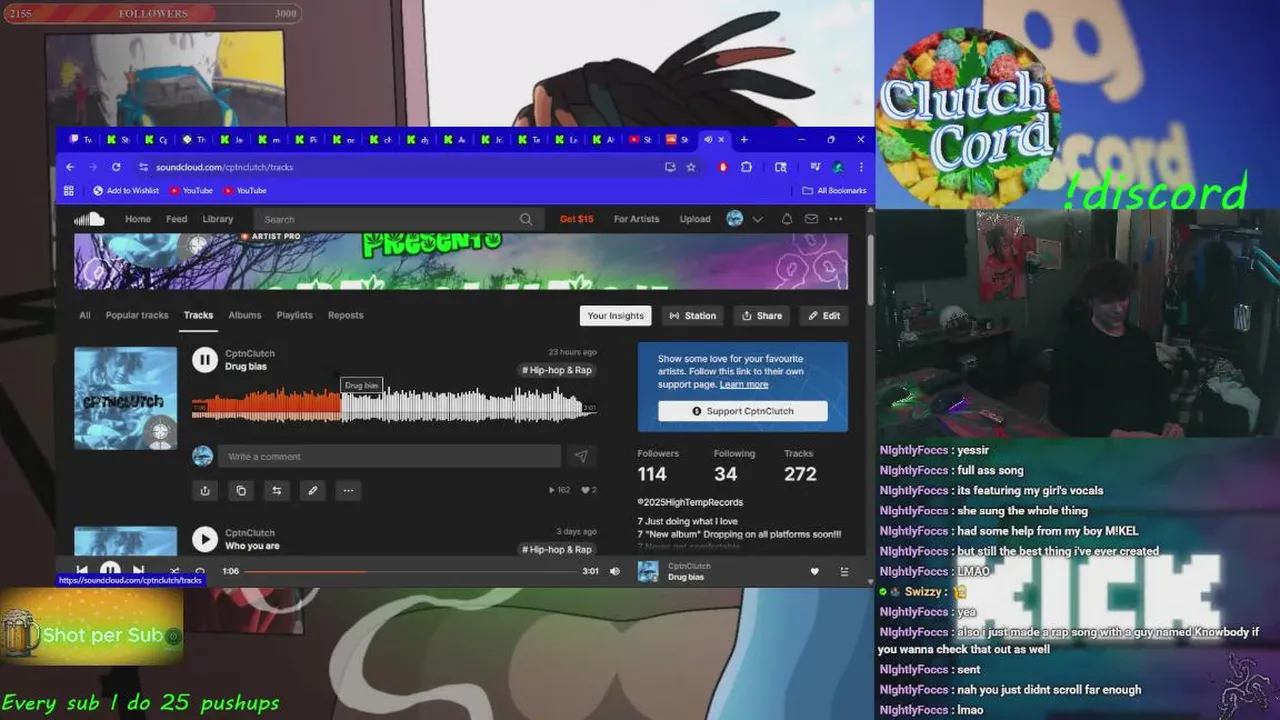Open the bookmarks apps grid icon
Viewport: 1280px width, 720px height.
pos(69,190)
